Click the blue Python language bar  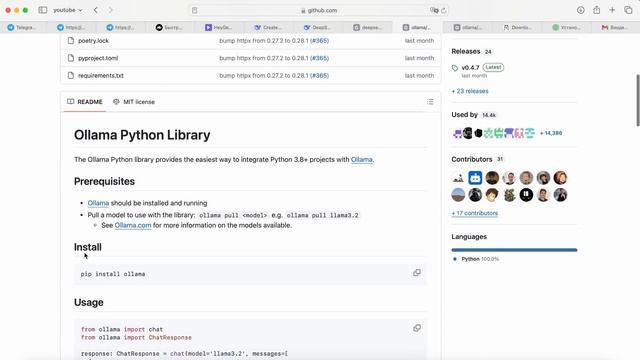point(514,250)
